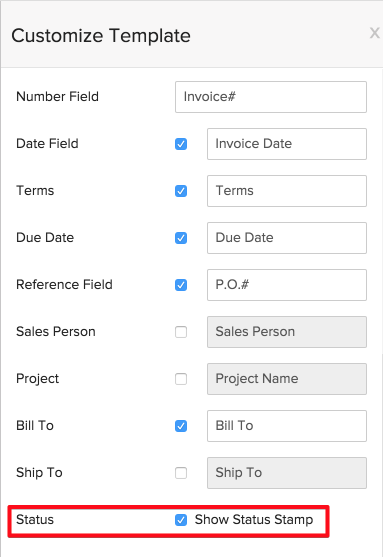Viewport: 383px width, 557px height.
Task: Click the Invoice# number field input
Action: (x=271, y=97)
